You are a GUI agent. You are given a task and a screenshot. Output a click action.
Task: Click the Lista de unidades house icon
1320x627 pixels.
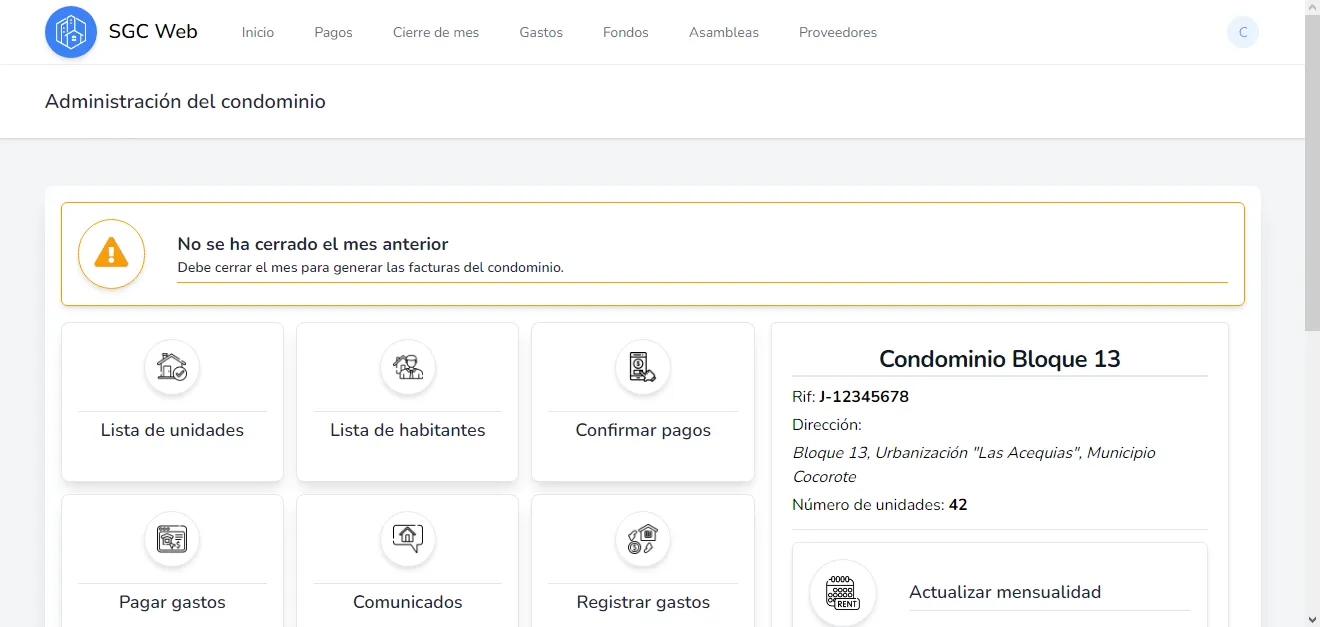click(x=172, y=367)
